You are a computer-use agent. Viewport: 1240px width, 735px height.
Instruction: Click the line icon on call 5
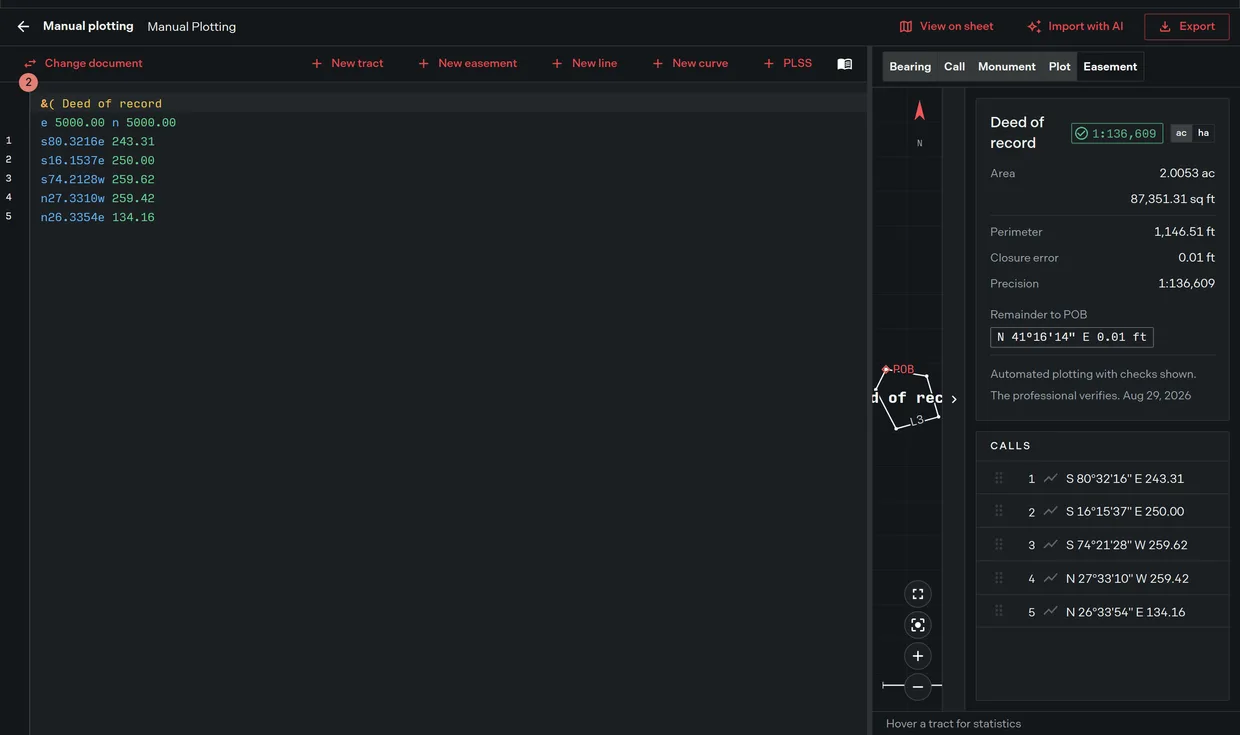click(1050, 611)
